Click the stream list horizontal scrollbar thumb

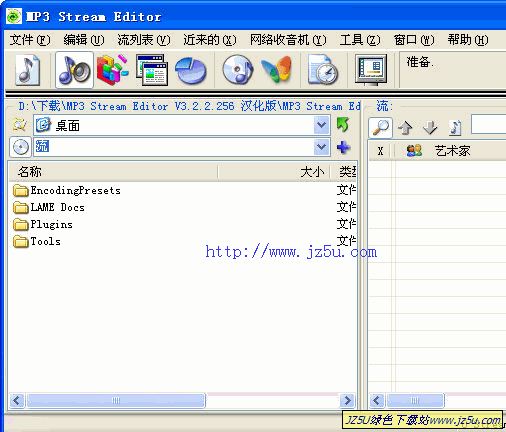(415, 400)
